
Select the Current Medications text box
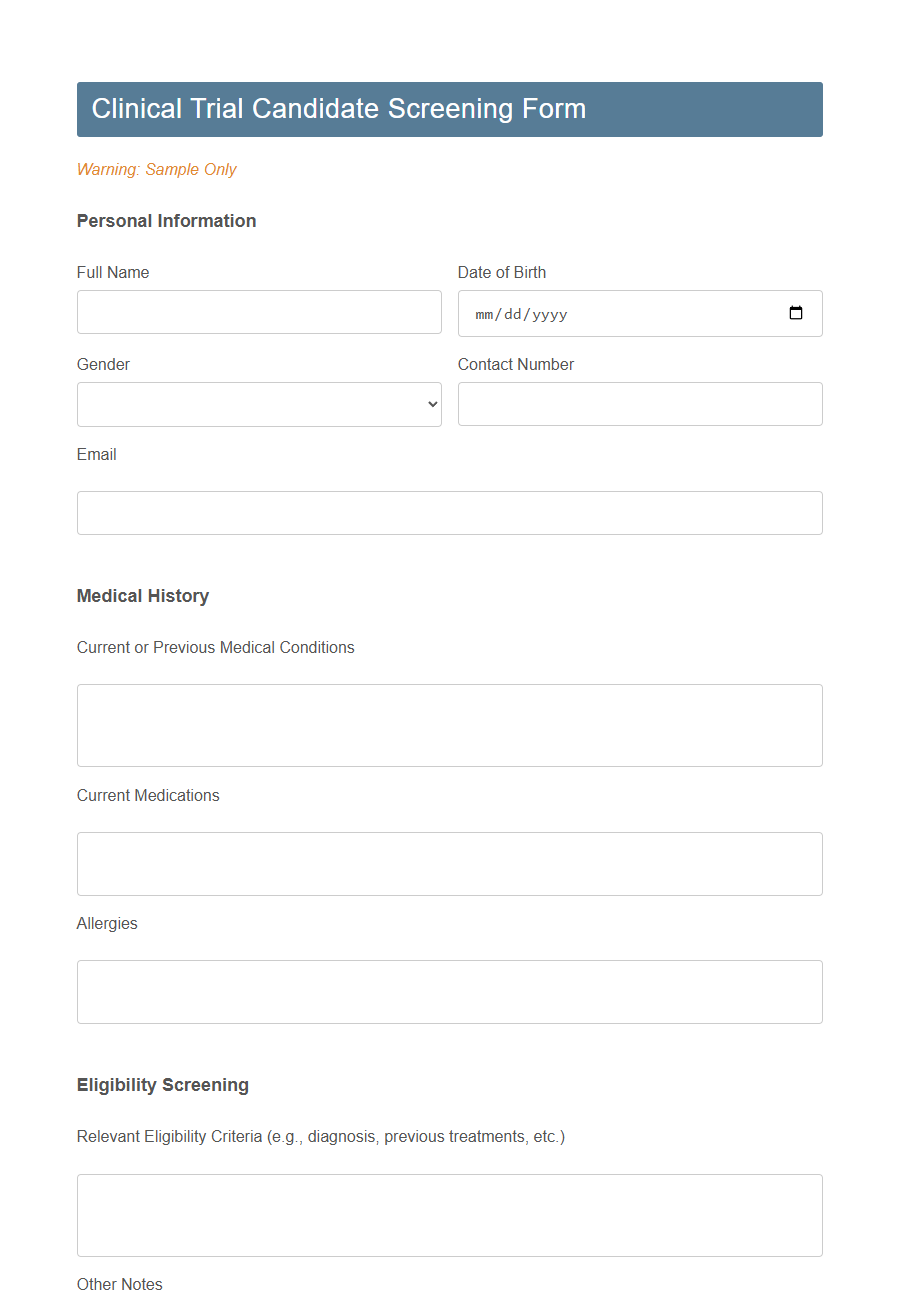click(x=449, y=863)
